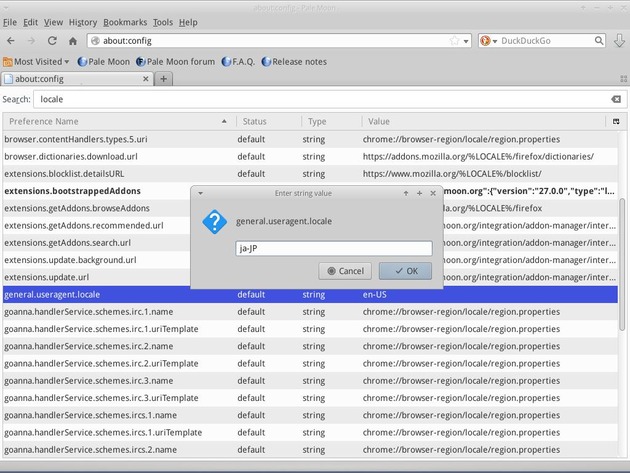
Task: Clear the locale search text
Action: click(x=616, y=99)
